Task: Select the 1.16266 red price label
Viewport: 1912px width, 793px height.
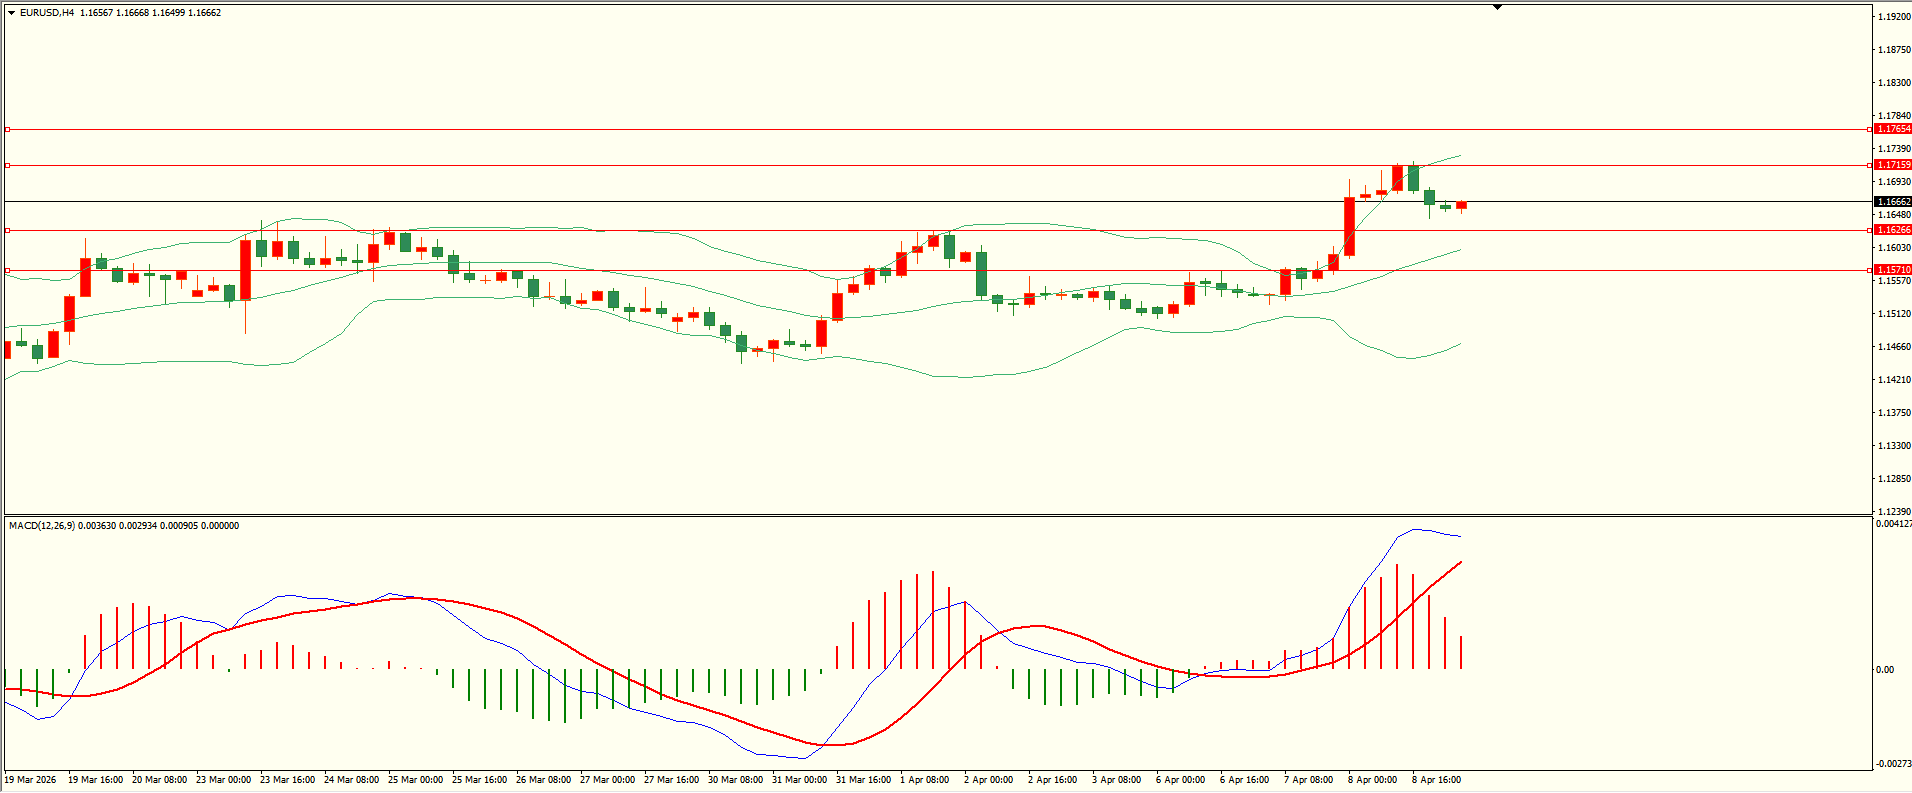Action: [1892, 230]
